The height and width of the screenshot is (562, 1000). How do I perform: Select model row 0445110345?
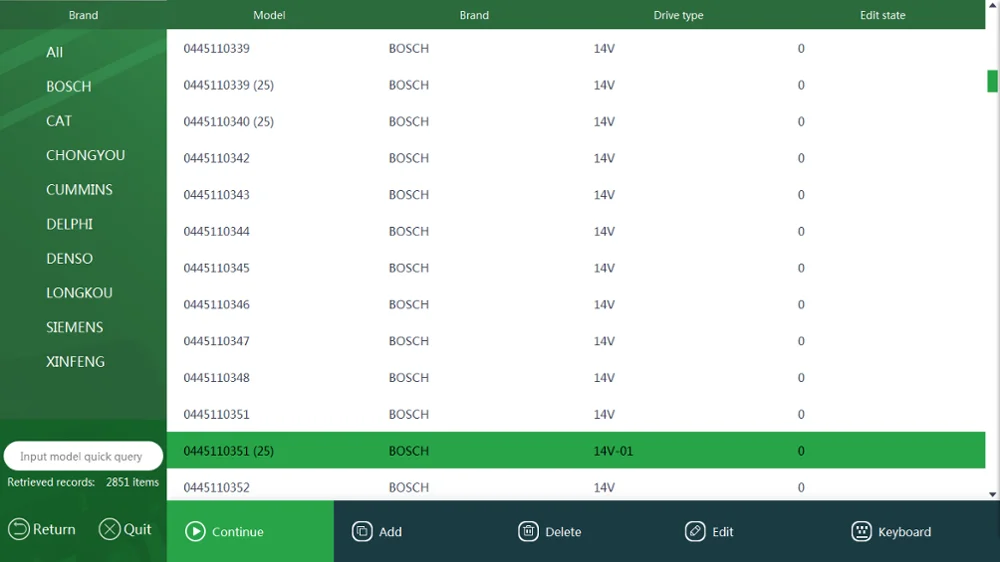576,268
